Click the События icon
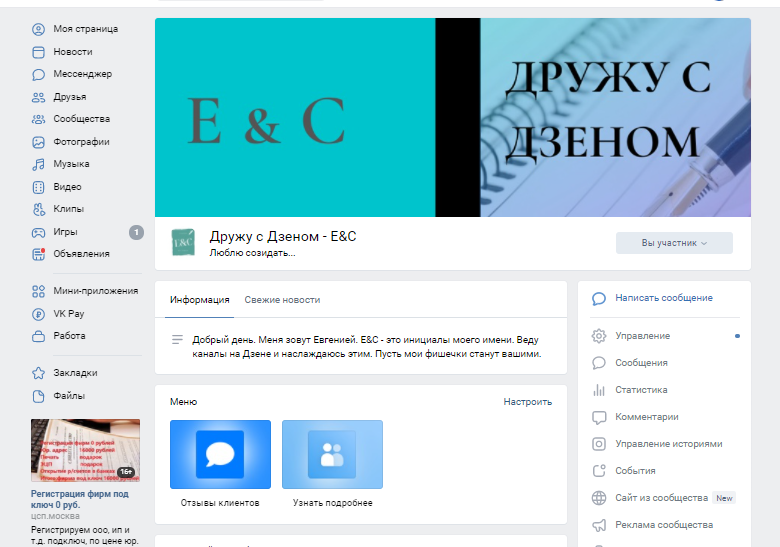 599,471
